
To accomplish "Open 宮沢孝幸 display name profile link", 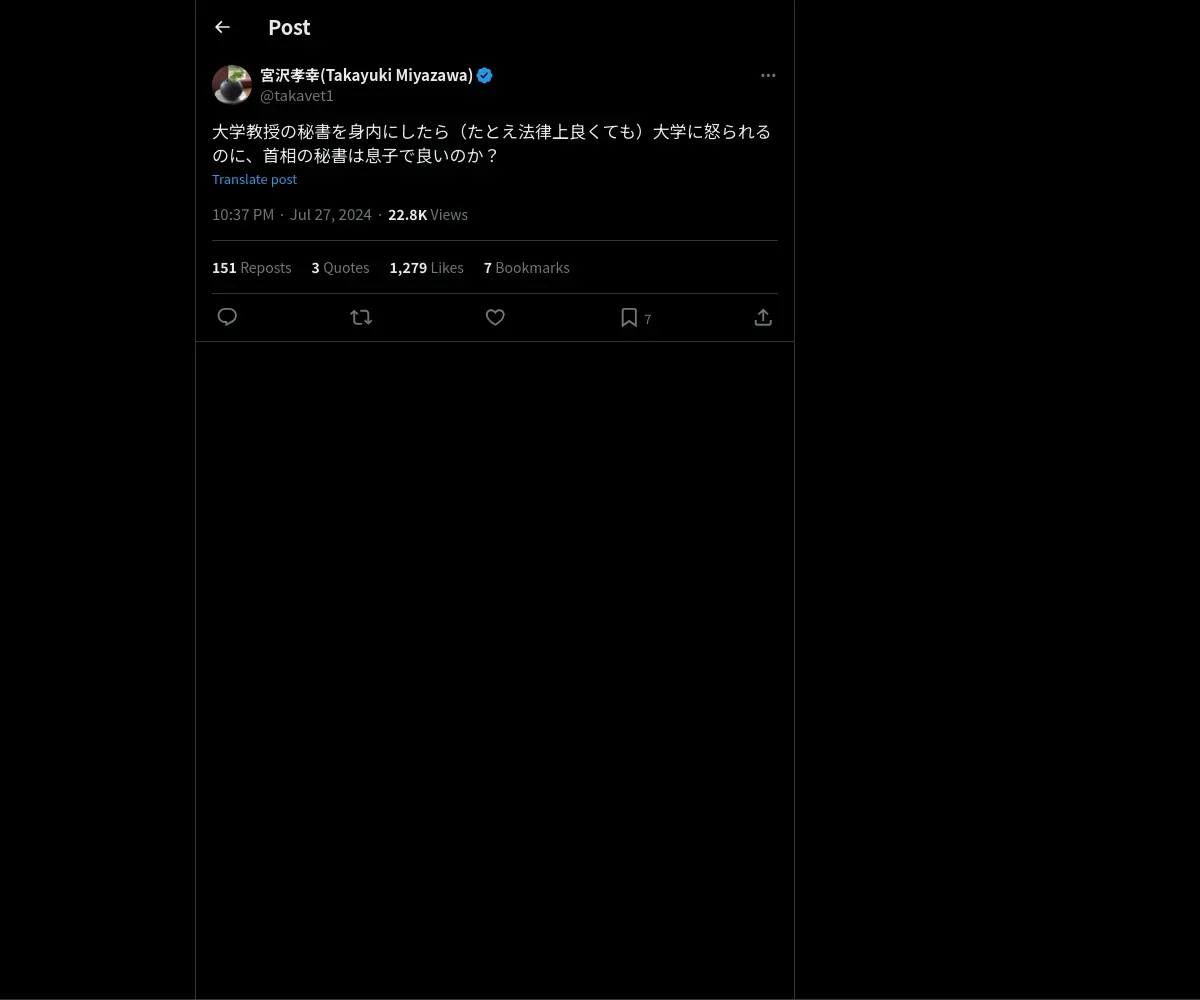I will click(x=366, y=75).
